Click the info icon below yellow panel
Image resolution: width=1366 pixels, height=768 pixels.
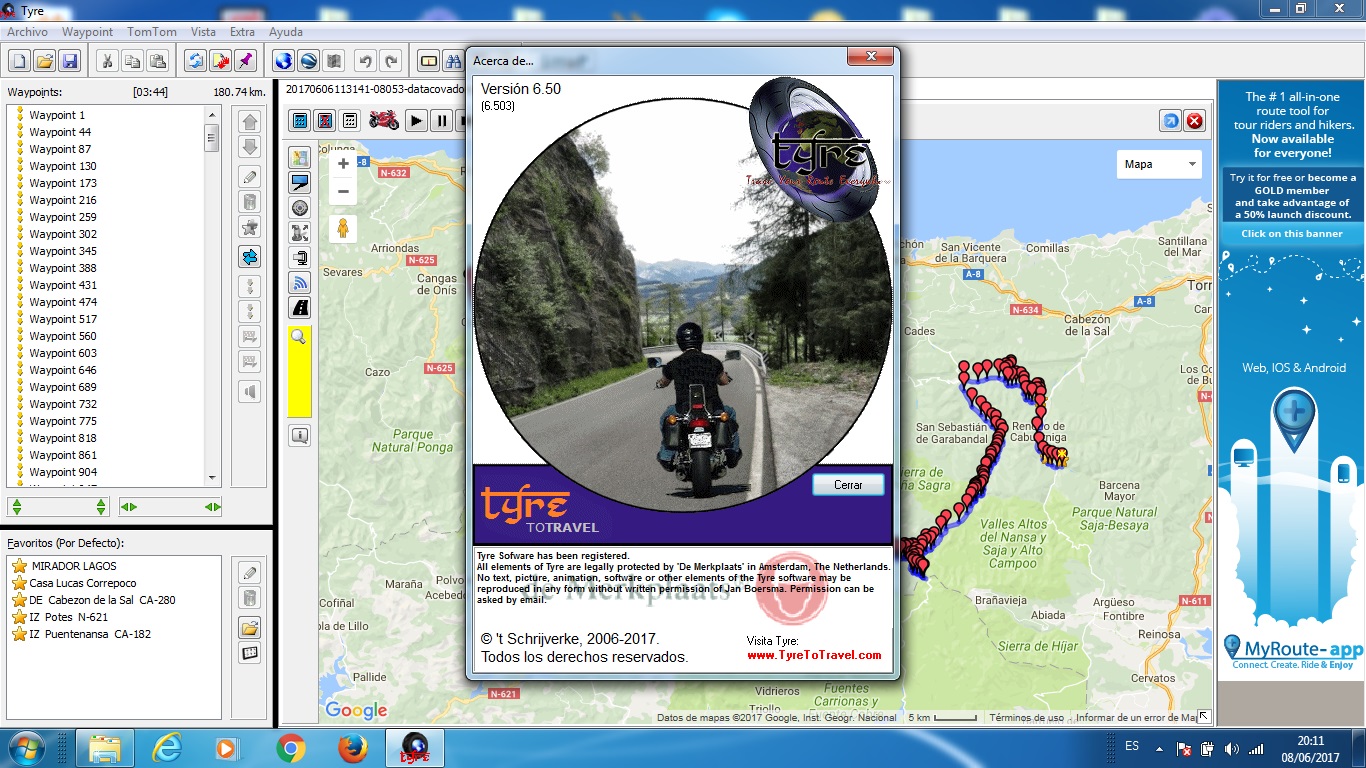[299, 436]
